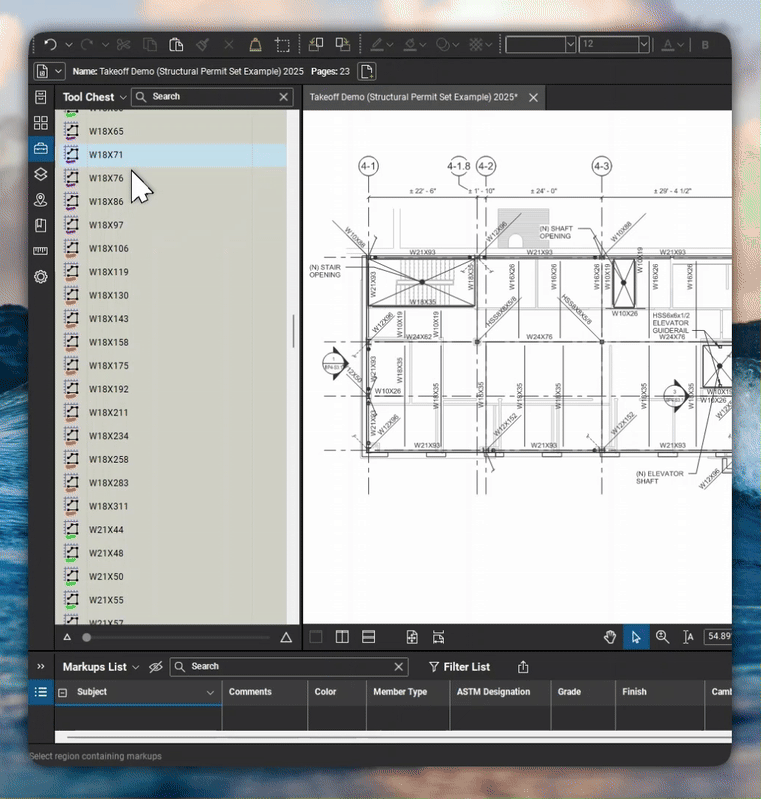Click the Undo arrow icon

pos(50,45)
